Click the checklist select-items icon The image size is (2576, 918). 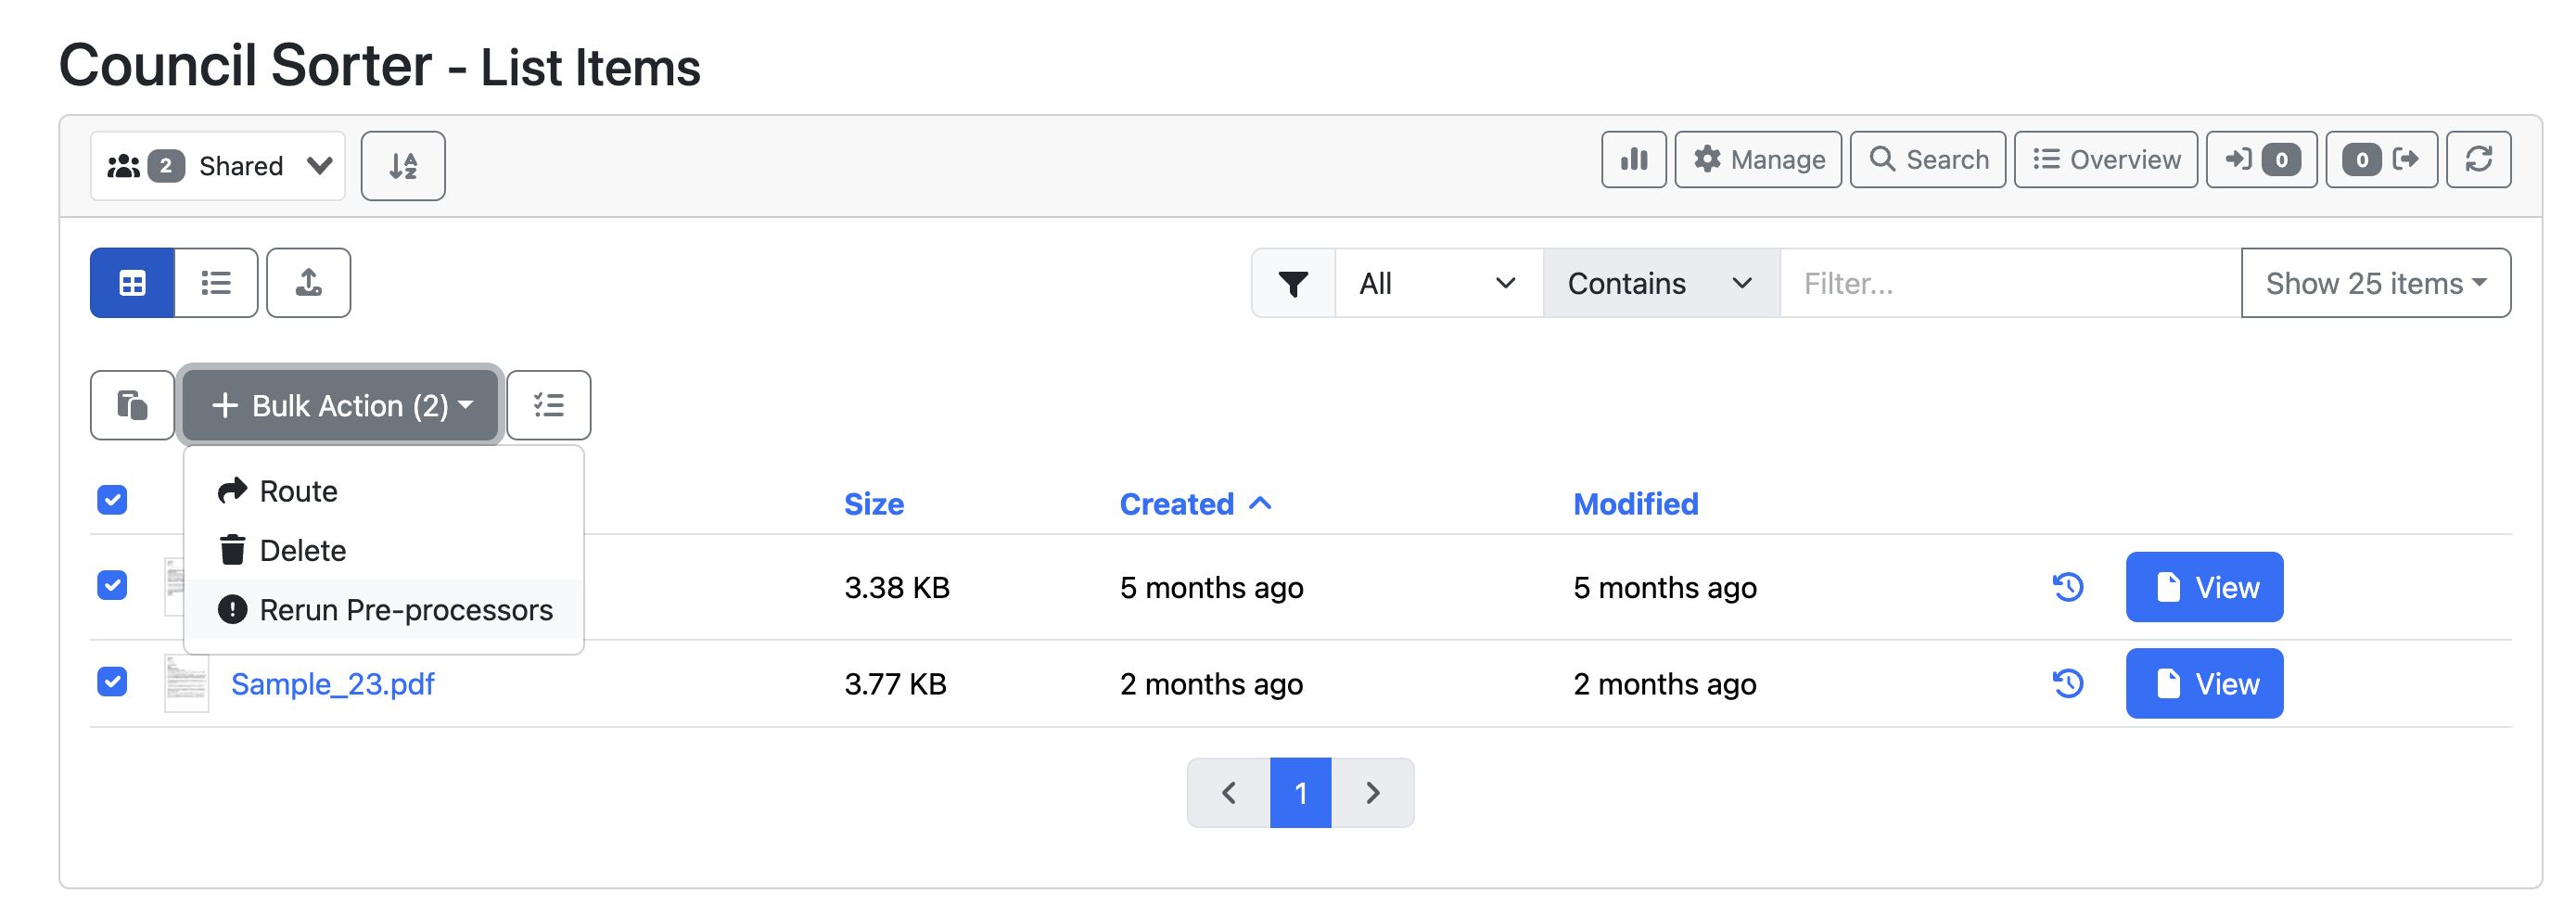coord(549,405)
